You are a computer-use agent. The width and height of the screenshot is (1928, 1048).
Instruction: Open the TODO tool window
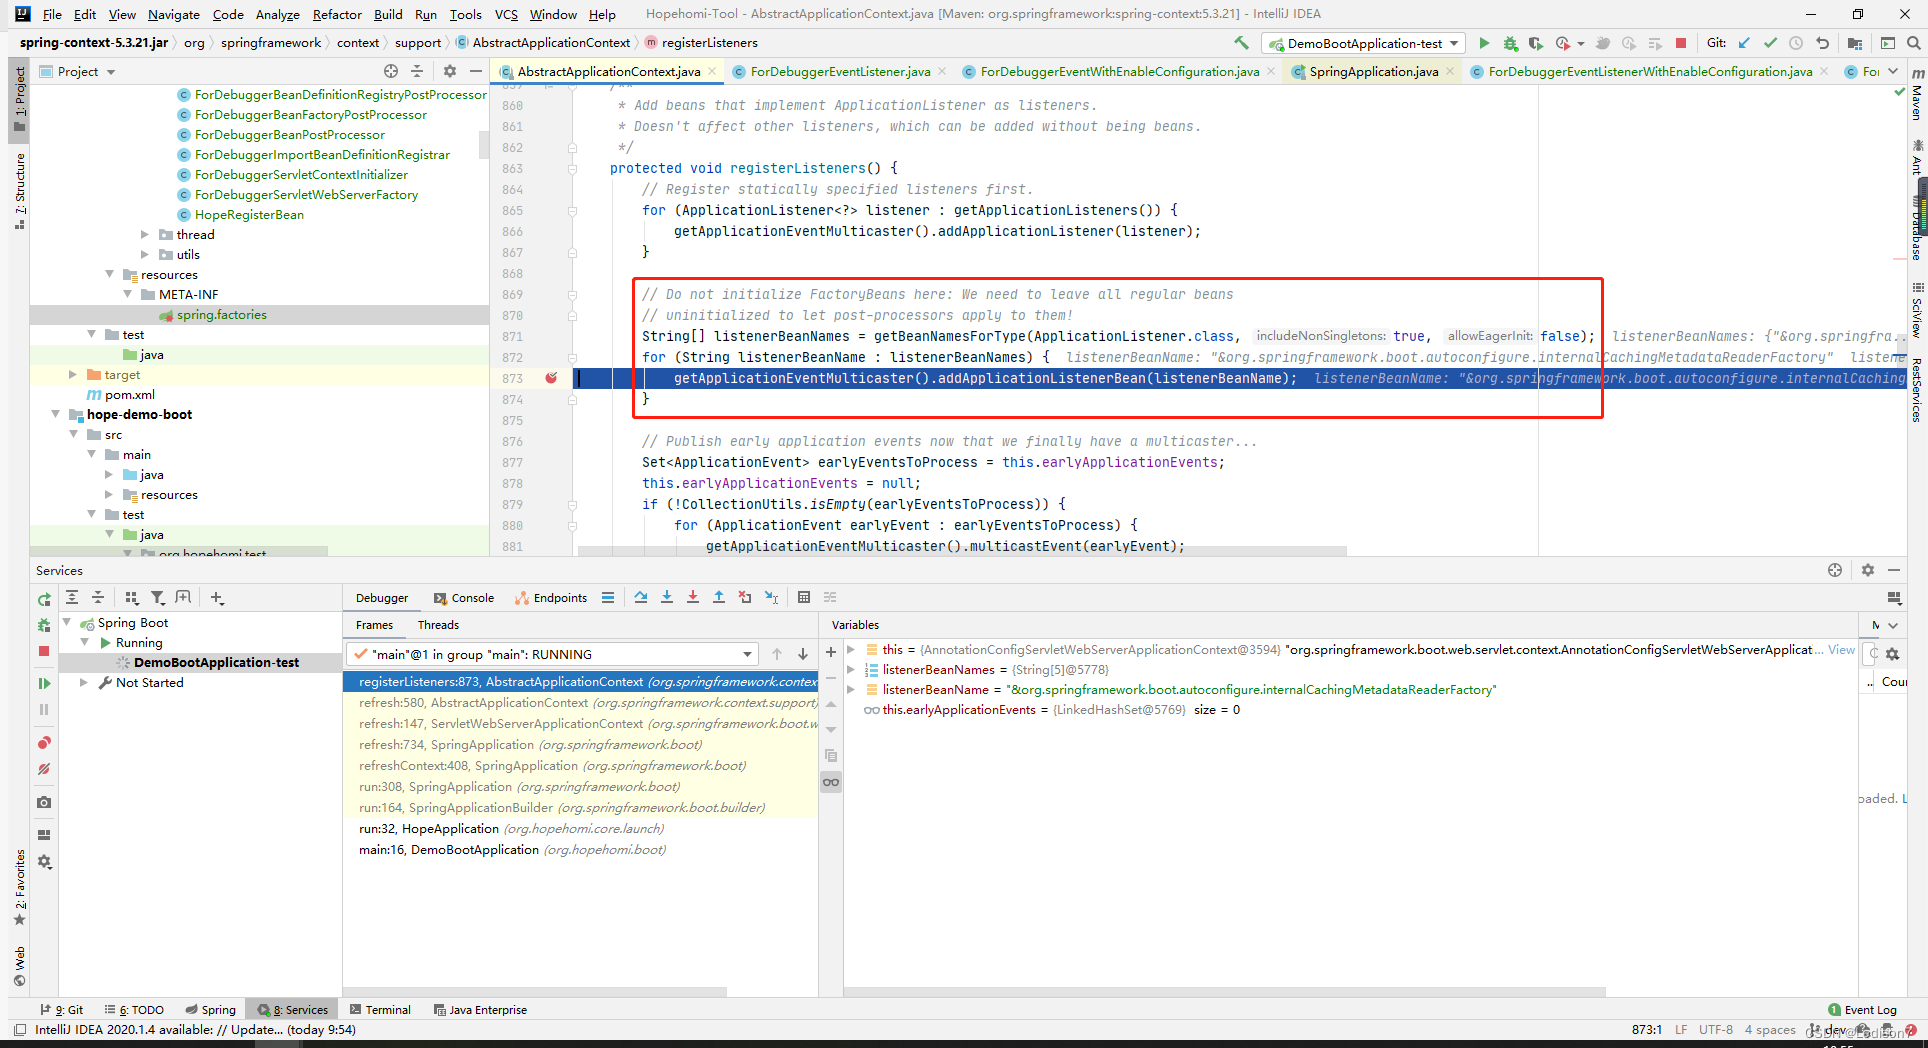(135, 1010)
